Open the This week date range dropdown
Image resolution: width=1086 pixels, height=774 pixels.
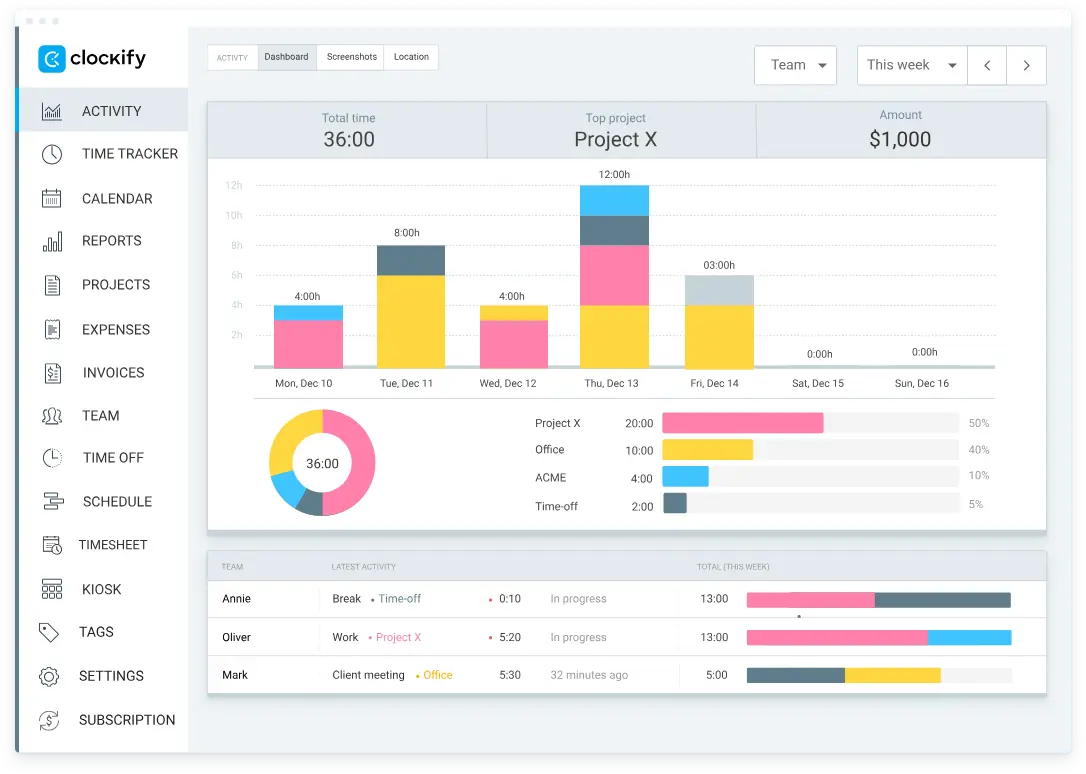click(911, 65)
